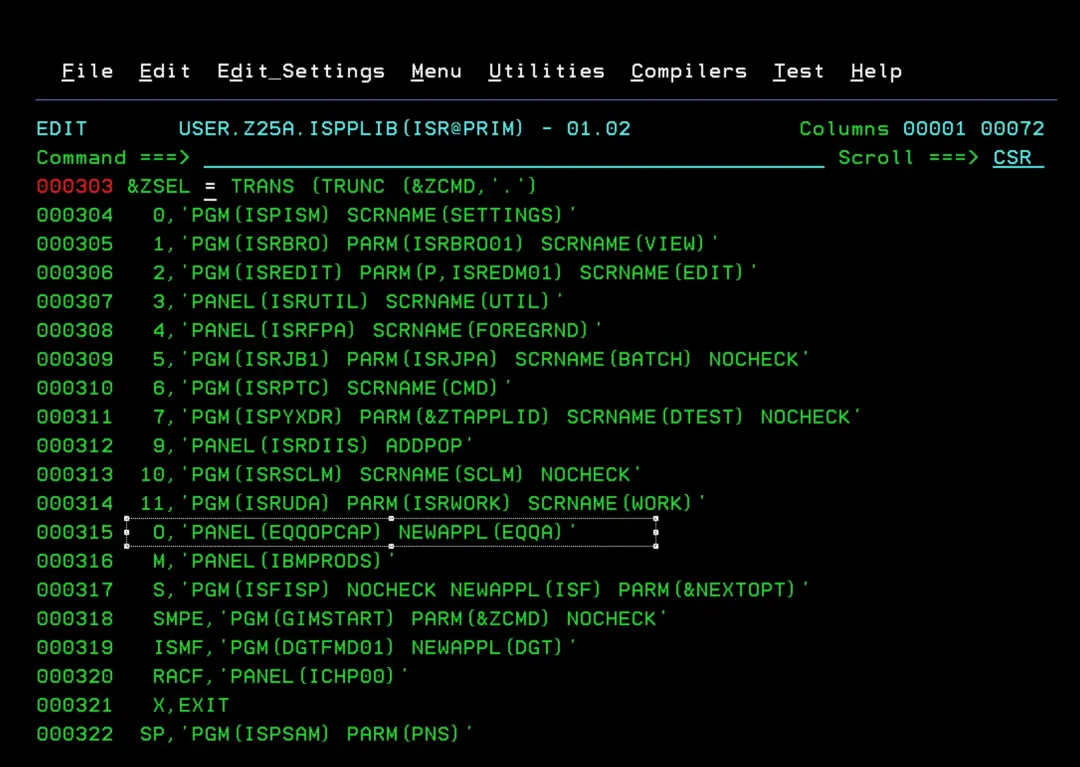Click line number 000310

pyautogui.click(x=74, y=388)
